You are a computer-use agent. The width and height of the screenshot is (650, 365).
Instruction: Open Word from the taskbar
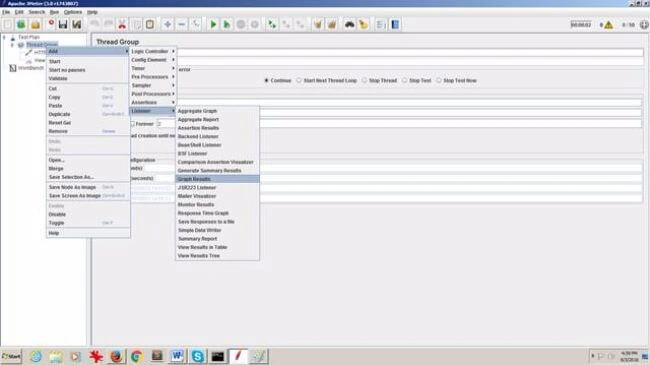177,356
